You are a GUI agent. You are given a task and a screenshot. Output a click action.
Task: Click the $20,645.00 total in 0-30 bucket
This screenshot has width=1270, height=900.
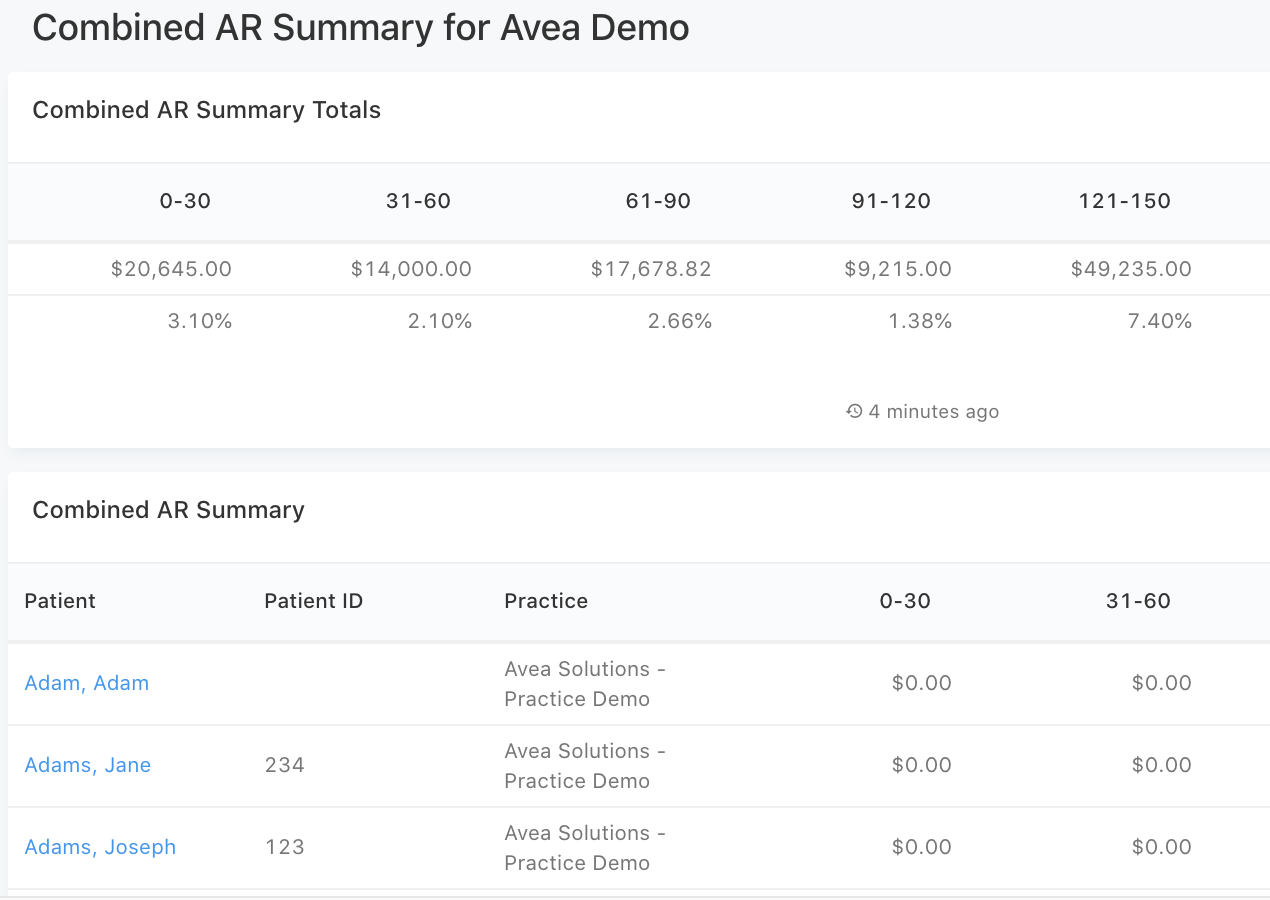pos(173,269)
